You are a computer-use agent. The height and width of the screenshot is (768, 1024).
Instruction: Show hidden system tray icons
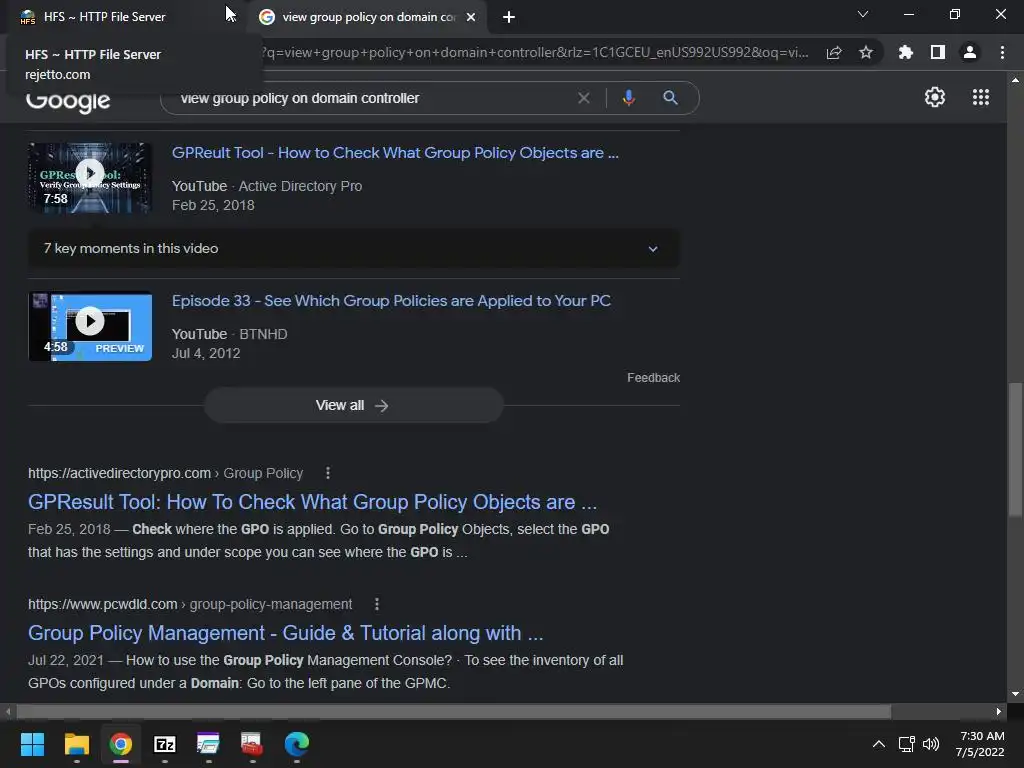879,744
